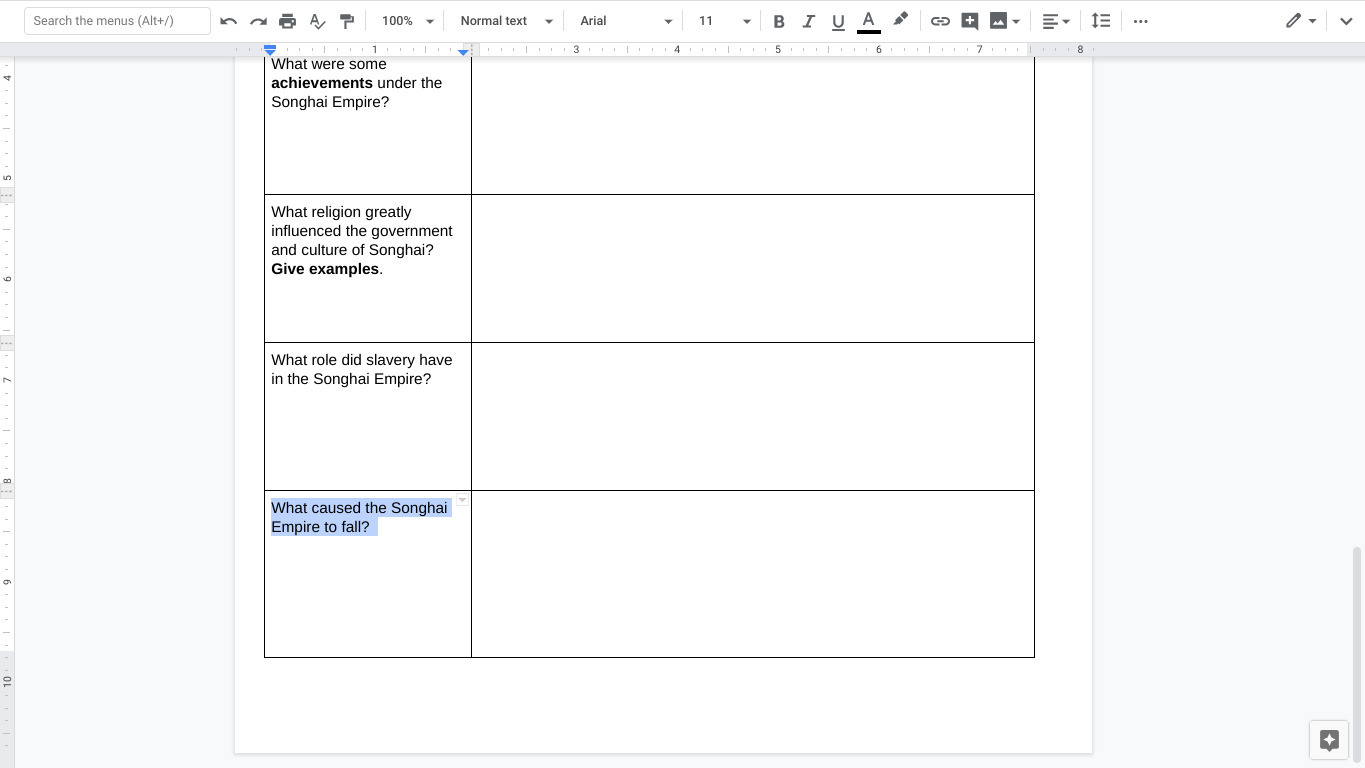Click the Undo arrow icon
Viewport: 1365px width, 768px height.
229,21
